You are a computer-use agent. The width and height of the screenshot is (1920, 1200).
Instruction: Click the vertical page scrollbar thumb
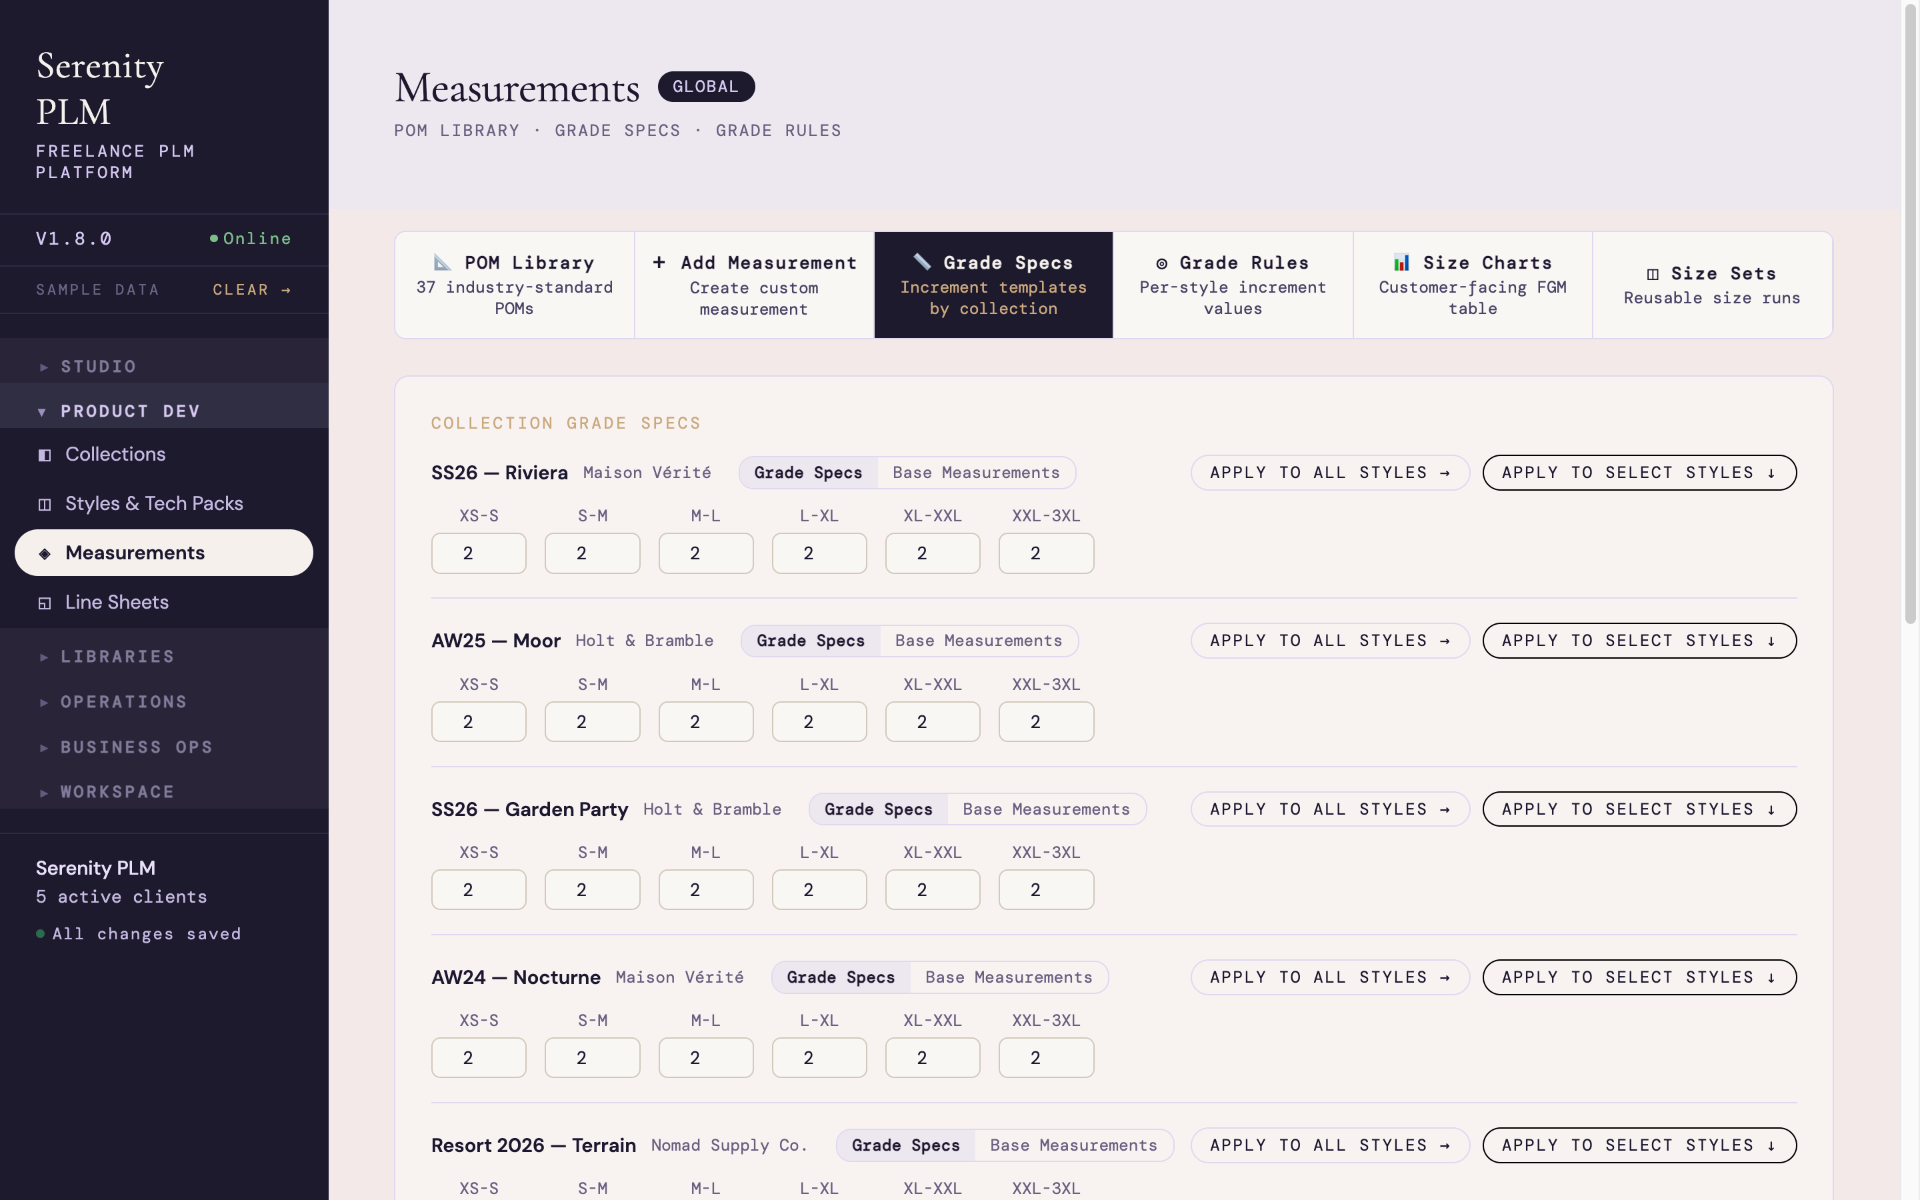tap(1910, 315)
